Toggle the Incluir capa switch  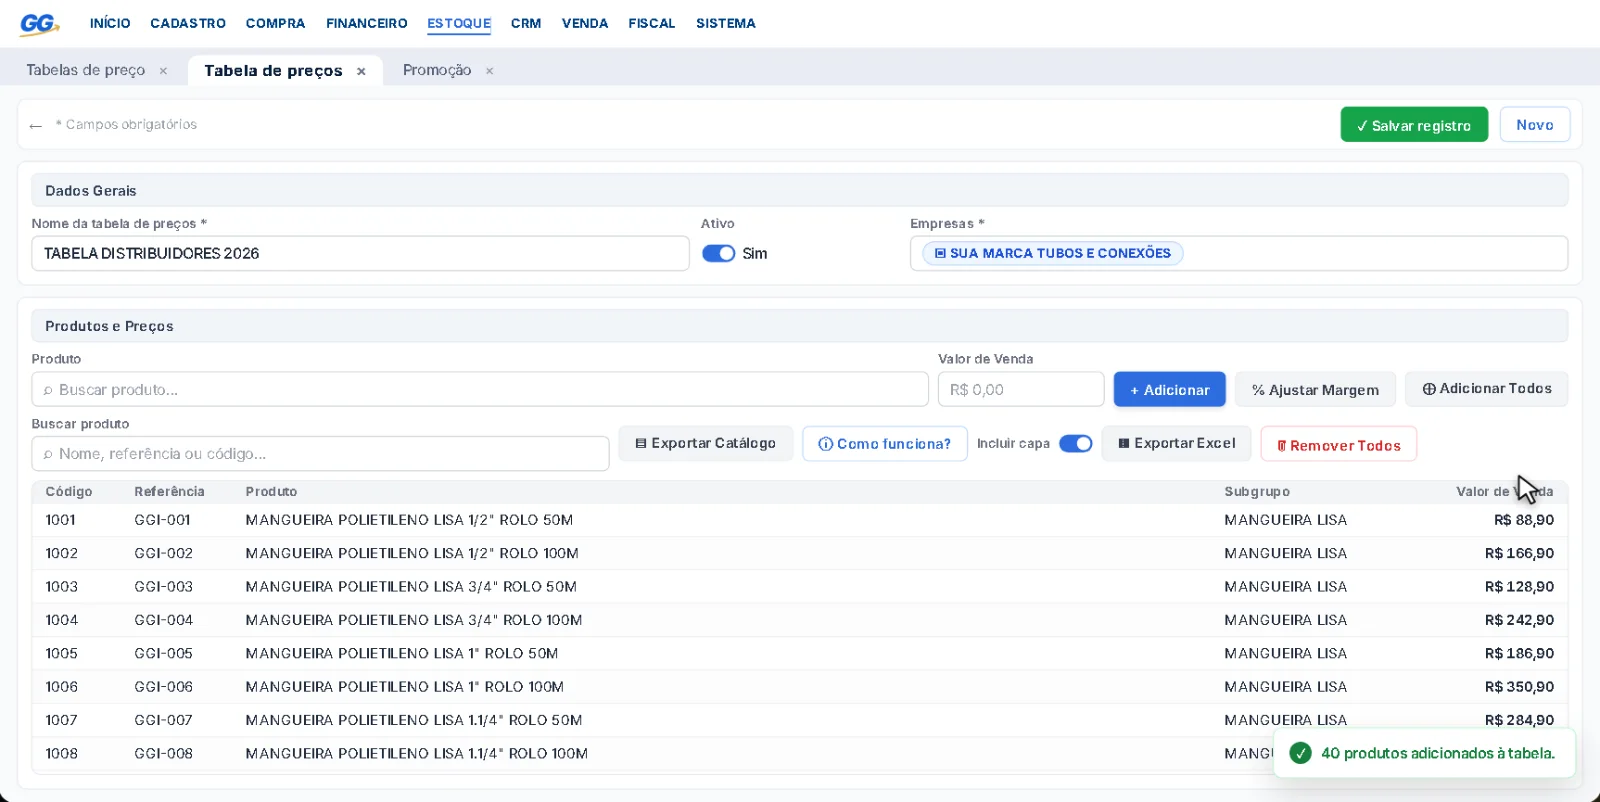(x=1076, y=444)
